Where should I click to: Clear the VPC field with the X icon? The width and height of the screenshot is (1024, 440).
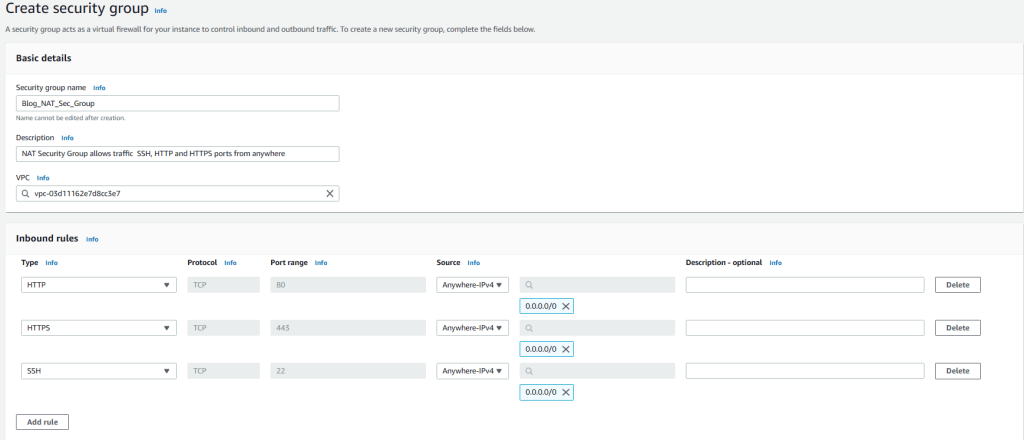pyautogui.click(x=330, y=193)
